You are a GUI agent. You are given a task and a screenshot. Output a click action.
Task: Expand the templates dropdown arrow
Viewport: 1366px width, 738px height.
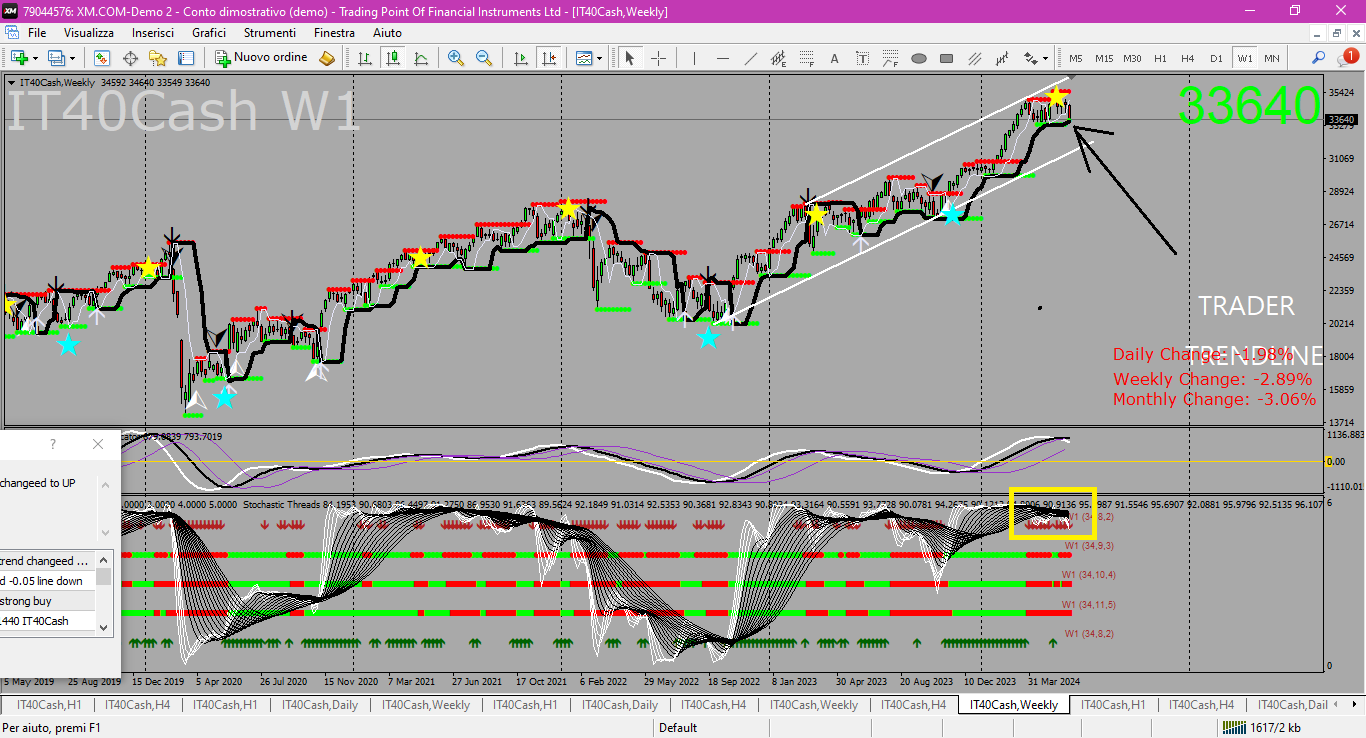tap(599, 58)
